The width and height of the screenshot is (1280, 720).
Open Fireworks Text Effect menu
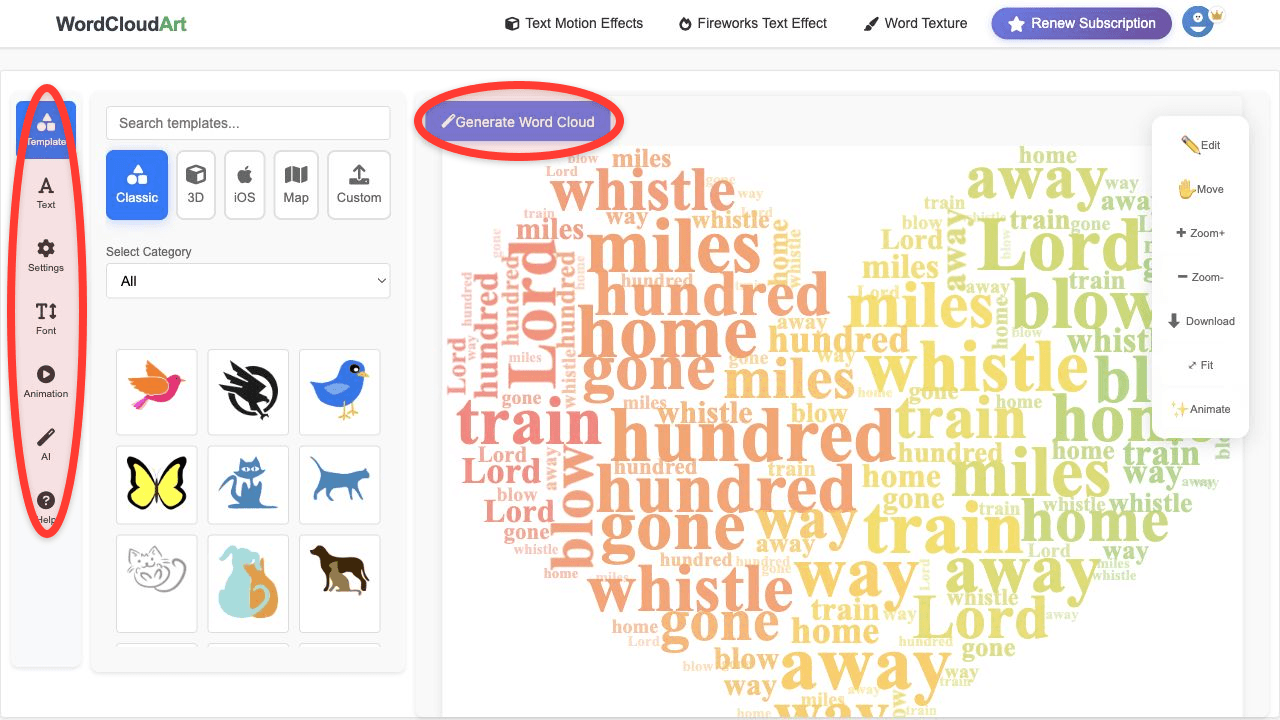click(753, 23)
